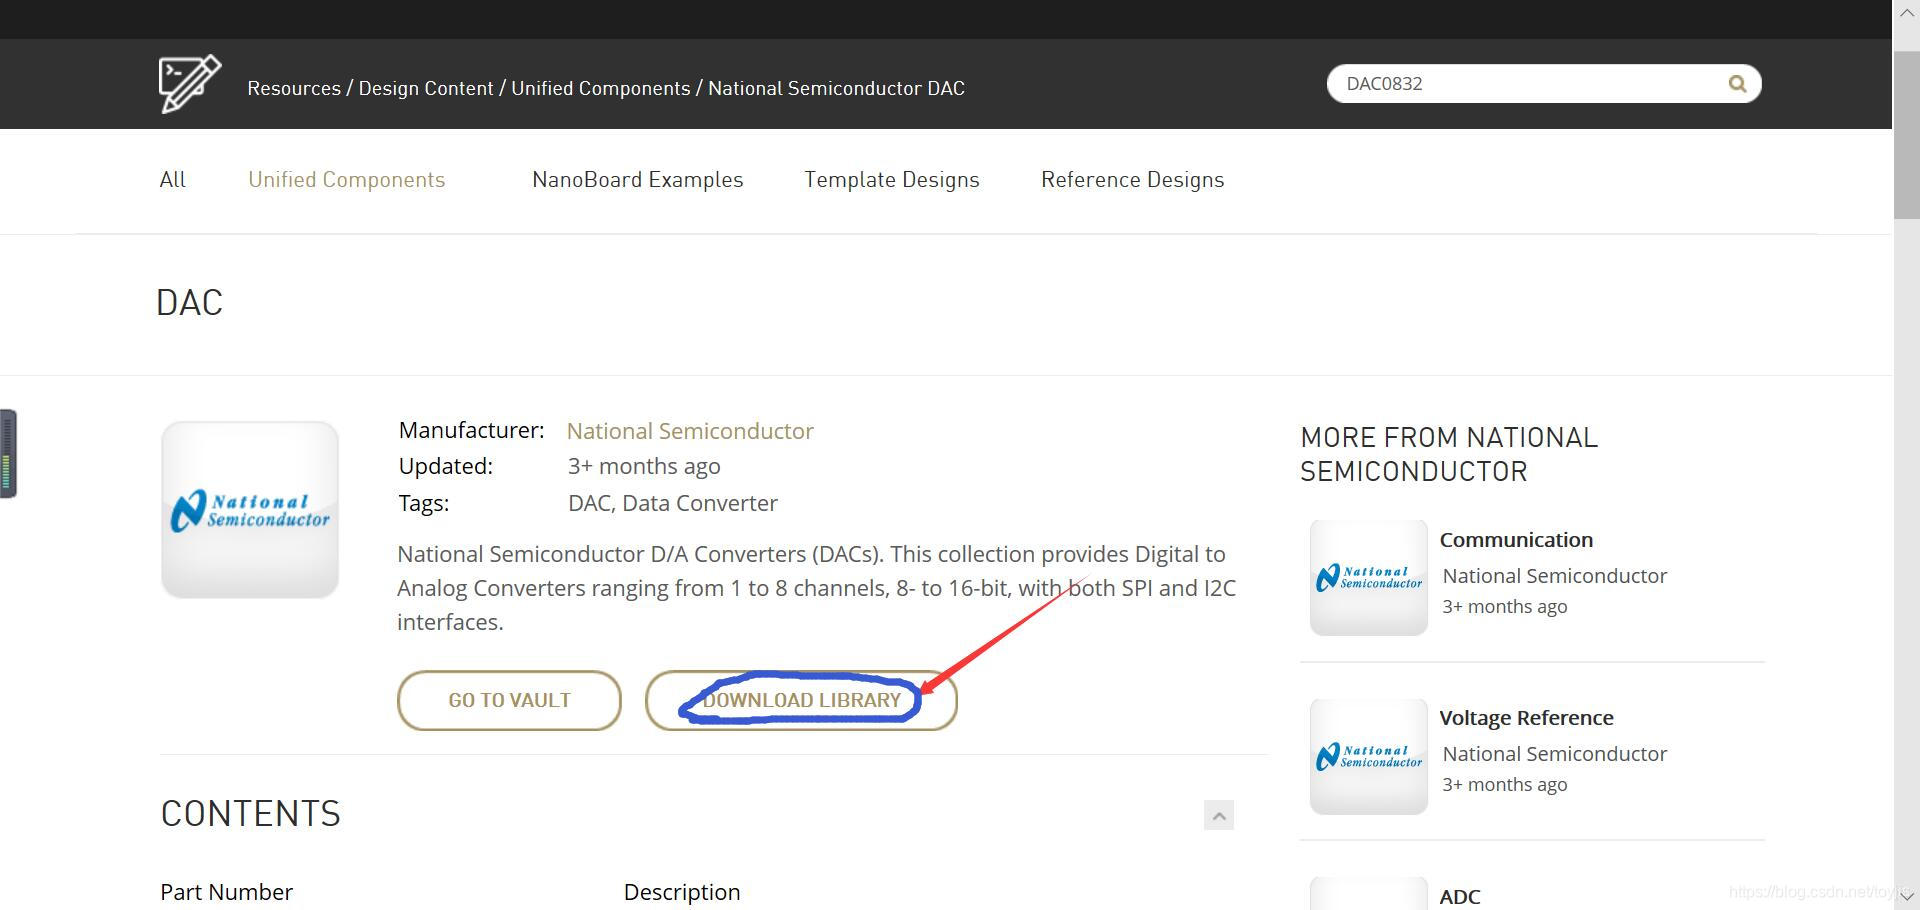Image resolution: width=1920 pixels, height=910 pixels.
Task: Click the side feedback widget at left edge
Action: pos(8,453)
